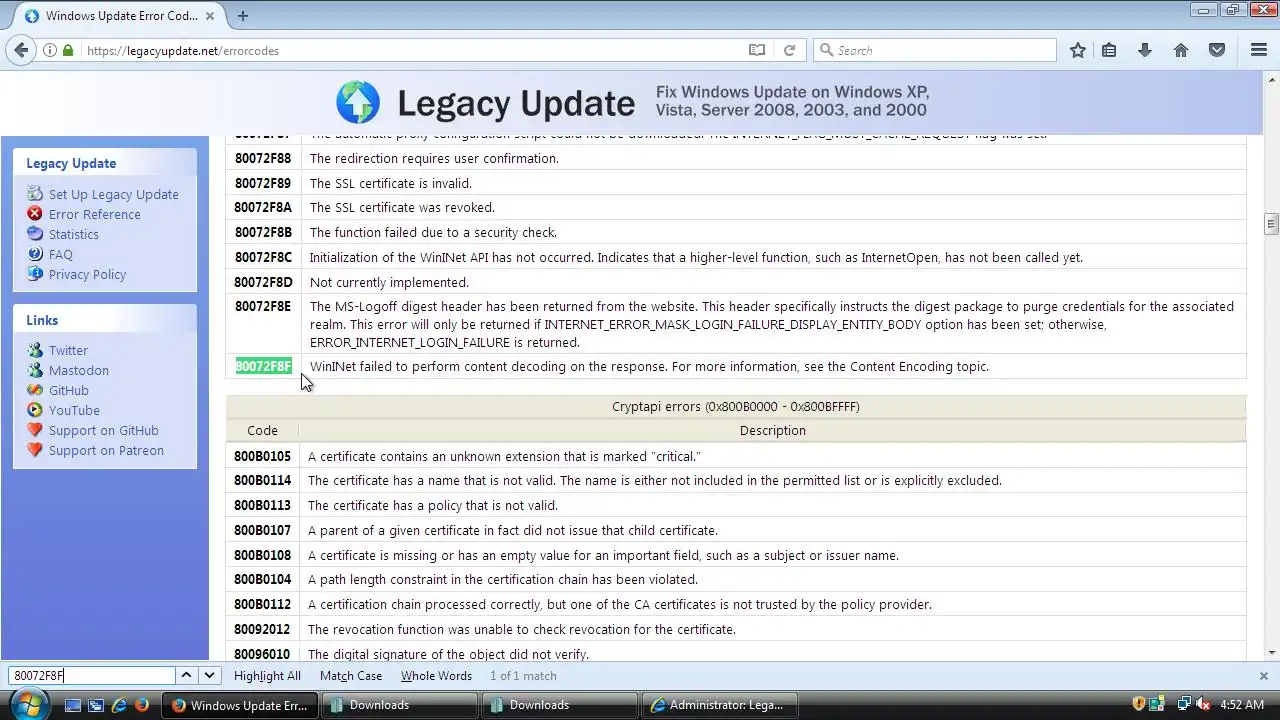1280x720 pixels.
Task: Go to Firefox home page icon
Action: 1181,50
